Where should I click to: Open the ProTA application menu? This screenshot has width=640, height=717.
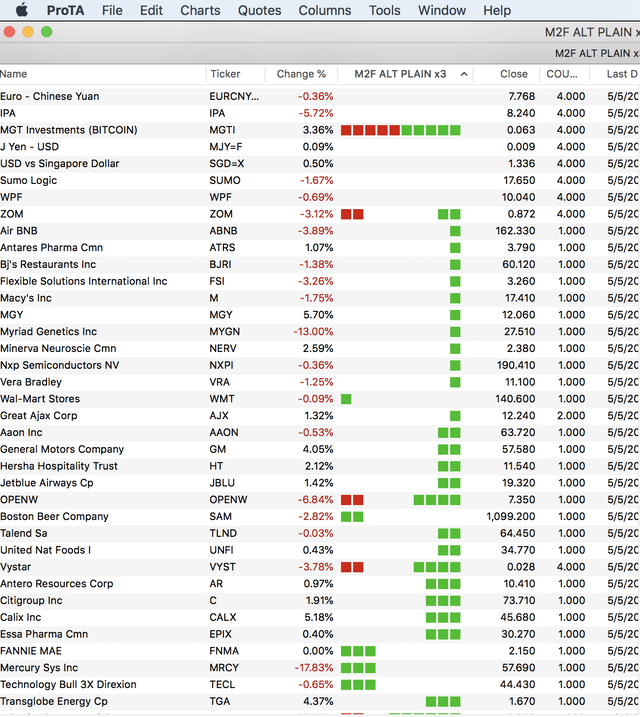point(65,10)
